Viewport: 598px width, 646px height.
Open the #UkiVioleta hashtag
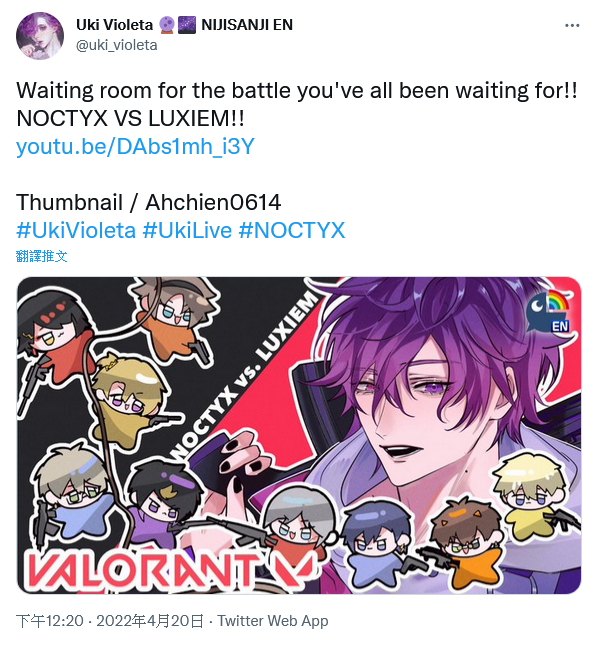76,230
